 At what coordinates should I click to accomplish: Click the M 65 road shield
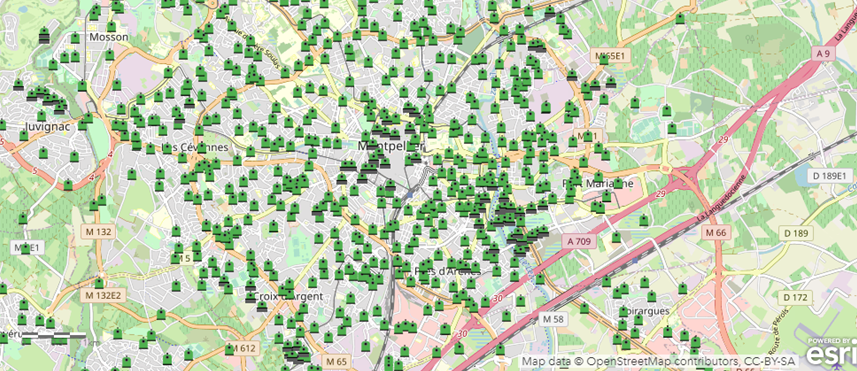click(x=337, y=361)
